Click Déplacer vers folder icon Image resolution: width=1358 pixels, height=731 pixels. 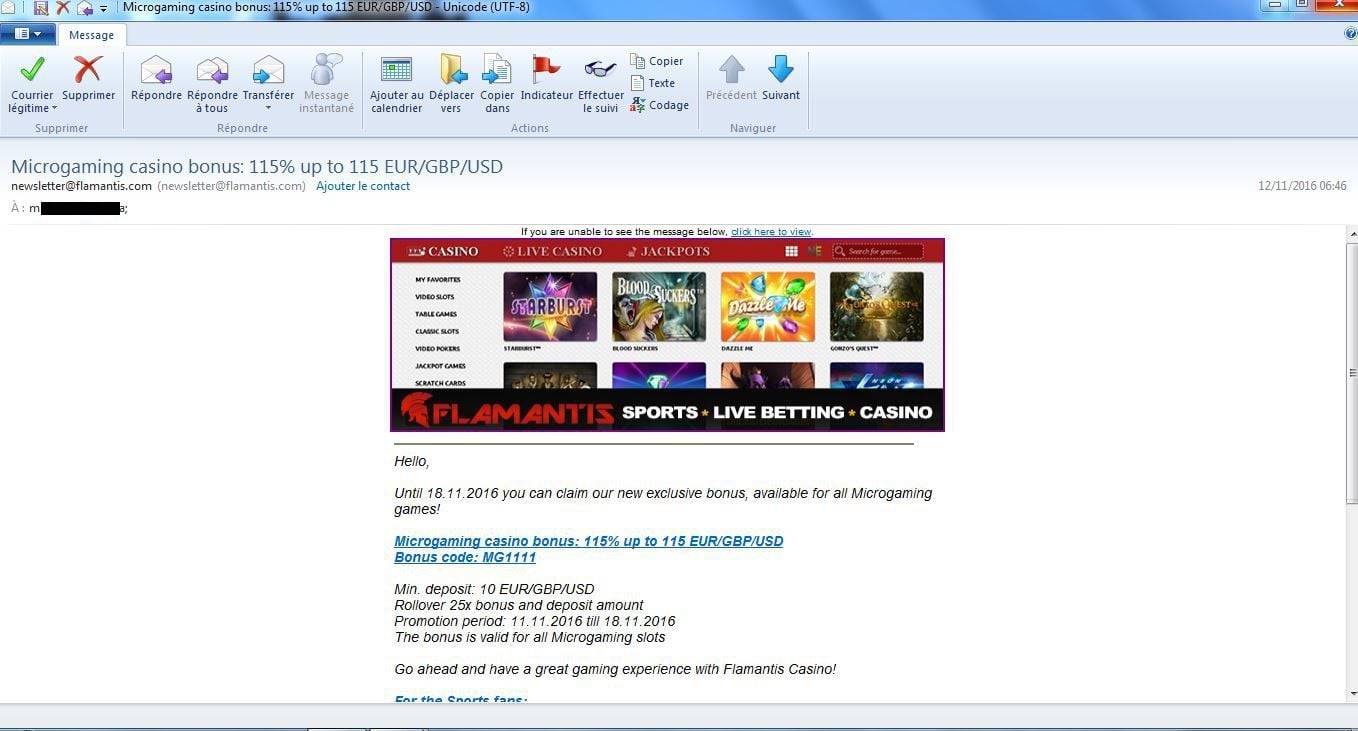coord(452,70)
